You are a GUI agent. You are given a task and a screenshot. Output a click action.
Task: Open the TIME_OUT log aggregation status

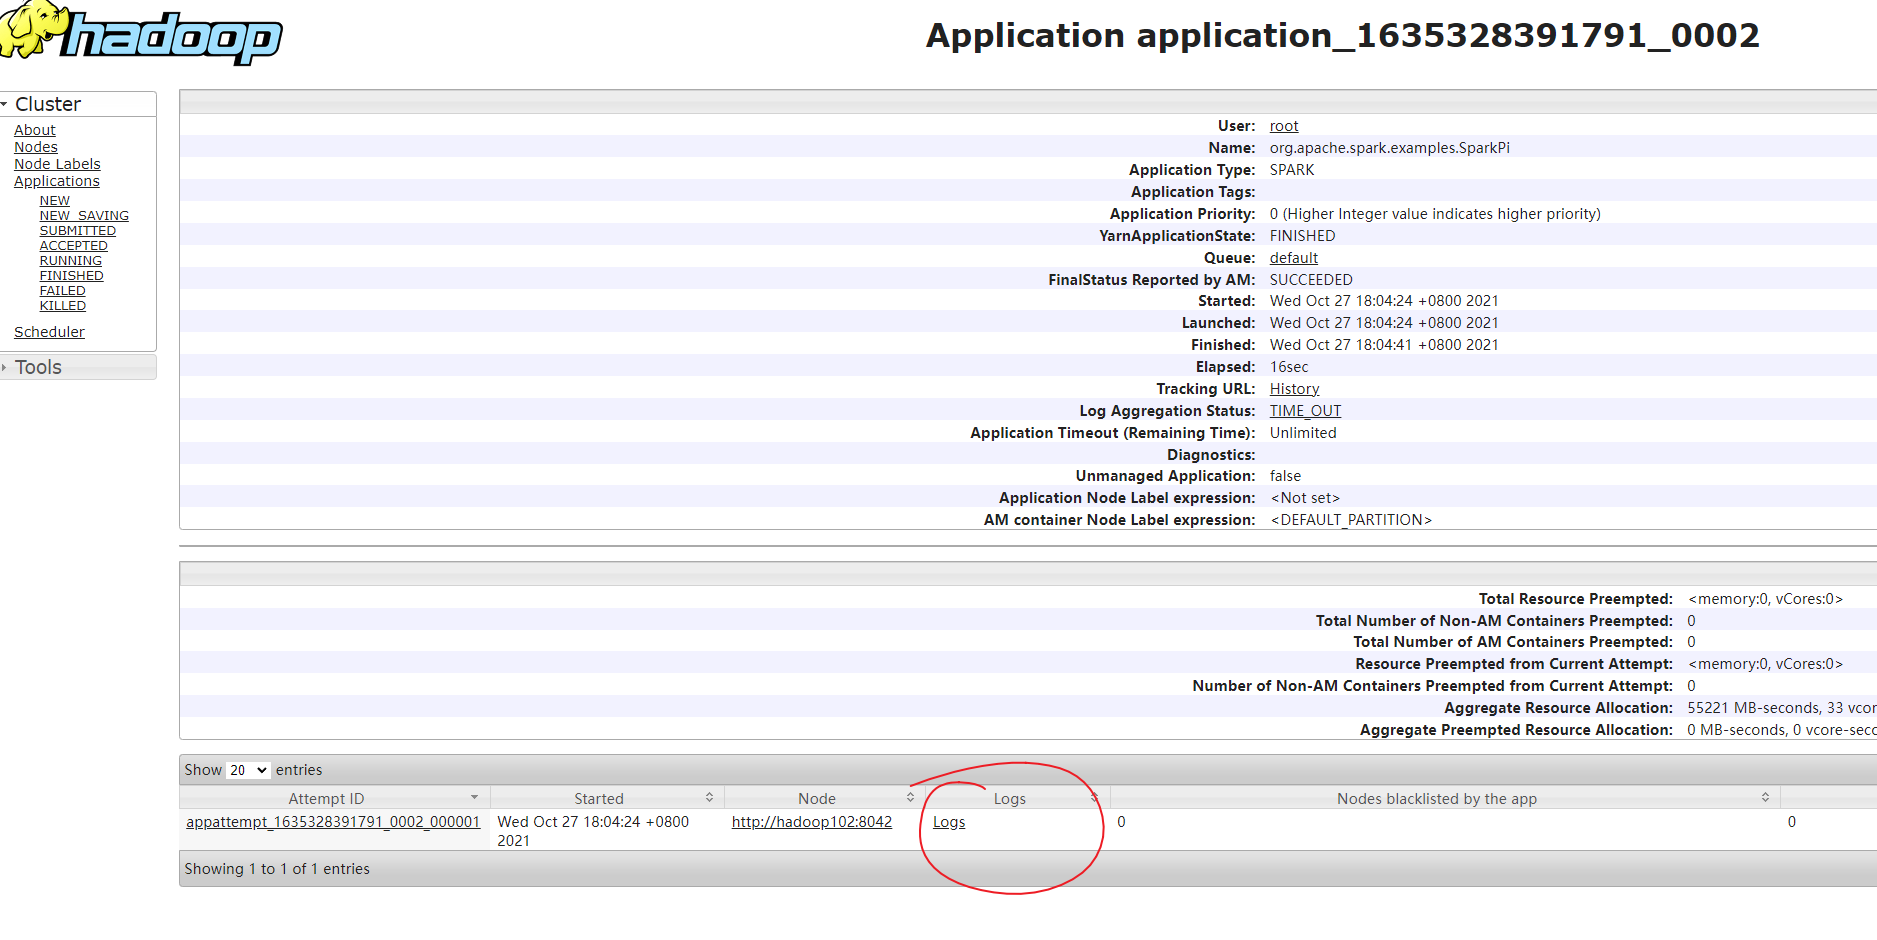point(1306,411)
